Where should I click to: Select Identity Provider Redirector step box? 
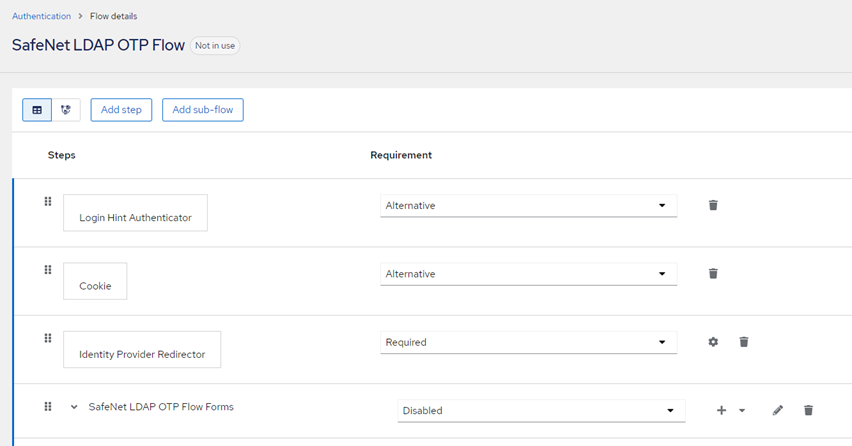click(x=142, y=350)
